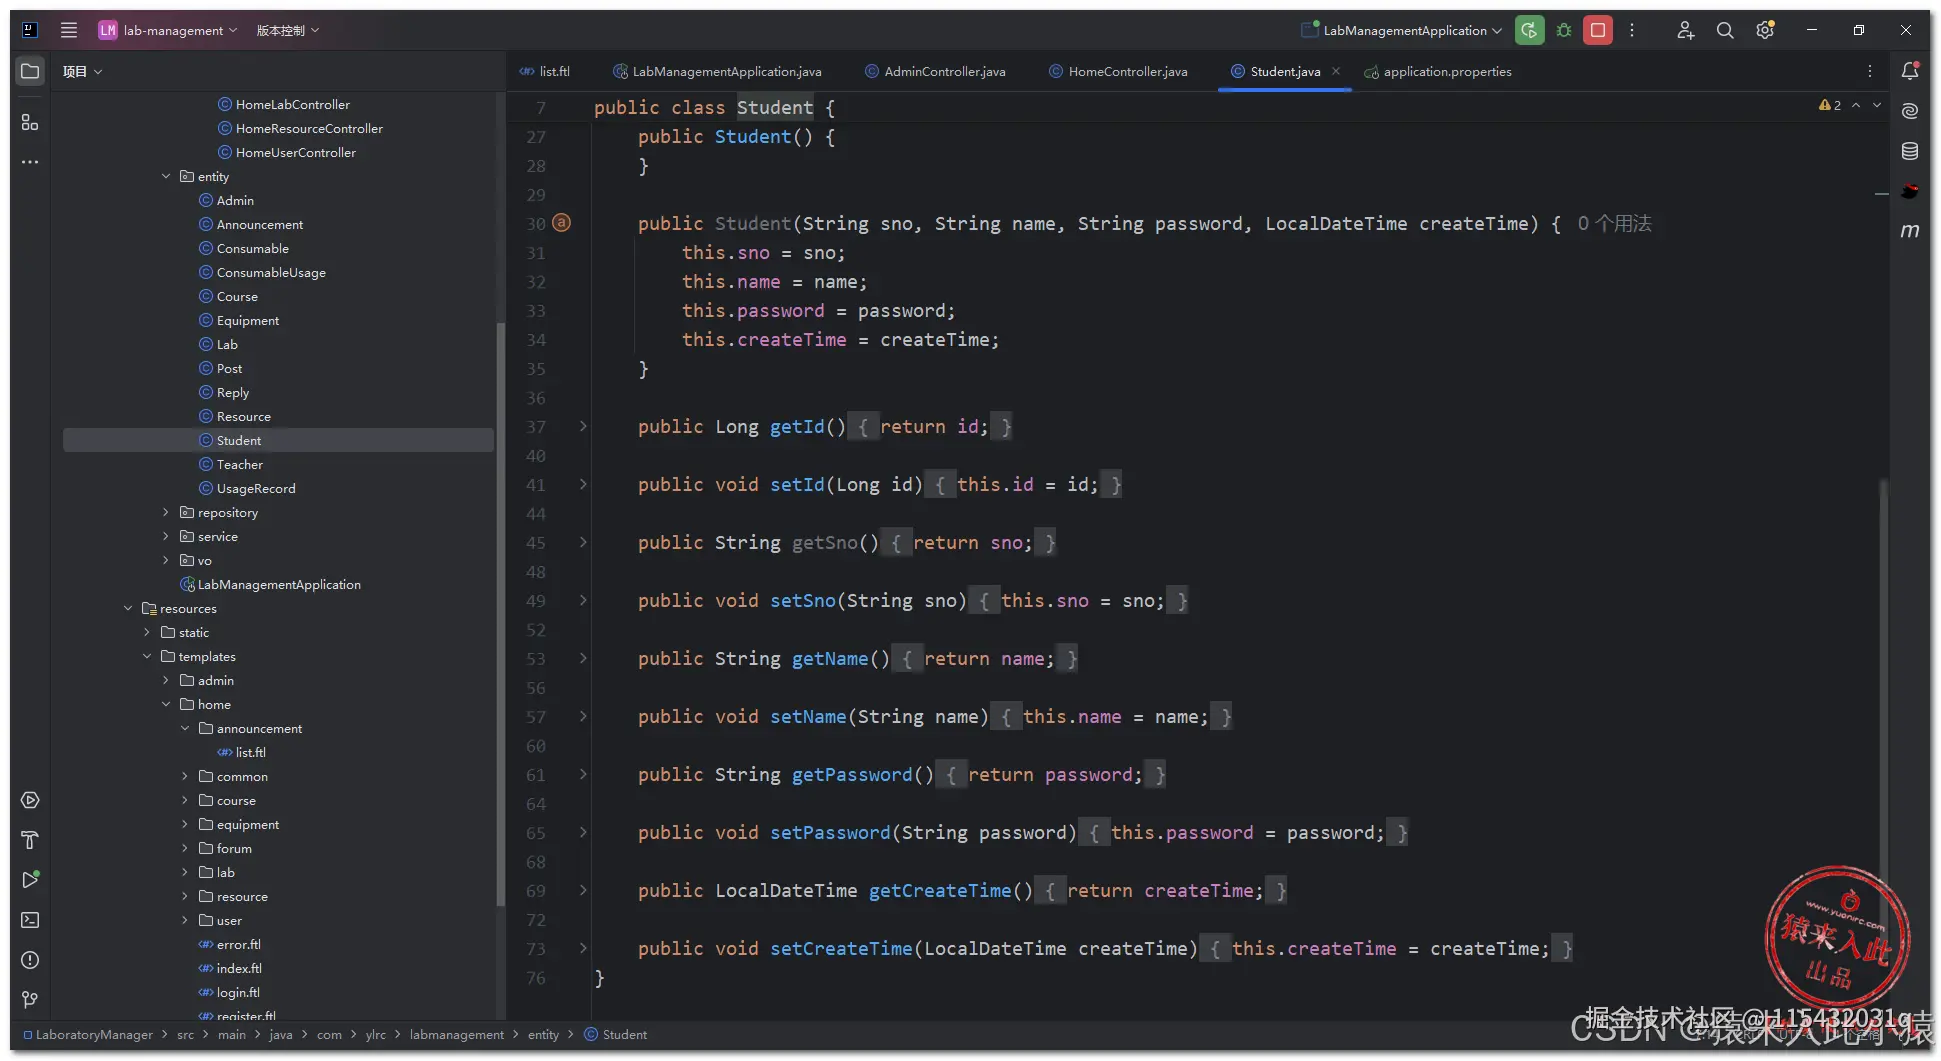Open the 版本控制 version control dropdown
1941x1061 pixels.
tap(288, 30)
